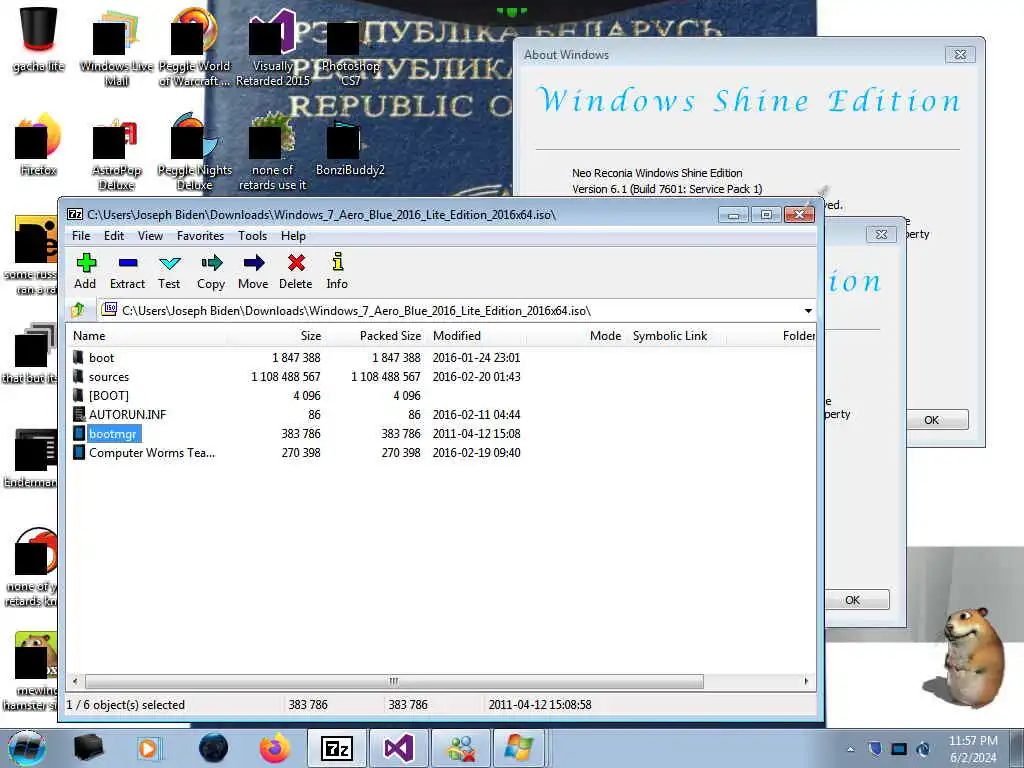Click the red Delete toolbar icon
The image size is (1024, 768).
[x=296, y=270]
